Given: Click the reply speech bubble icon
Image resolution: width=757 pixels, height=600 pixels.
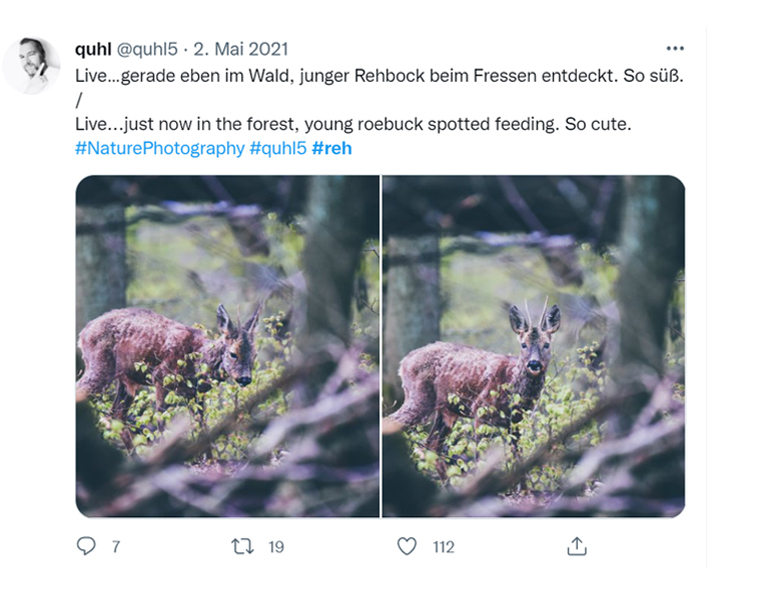Looking at the screenshot, I should pyautogui.click(x=85, y=546).
